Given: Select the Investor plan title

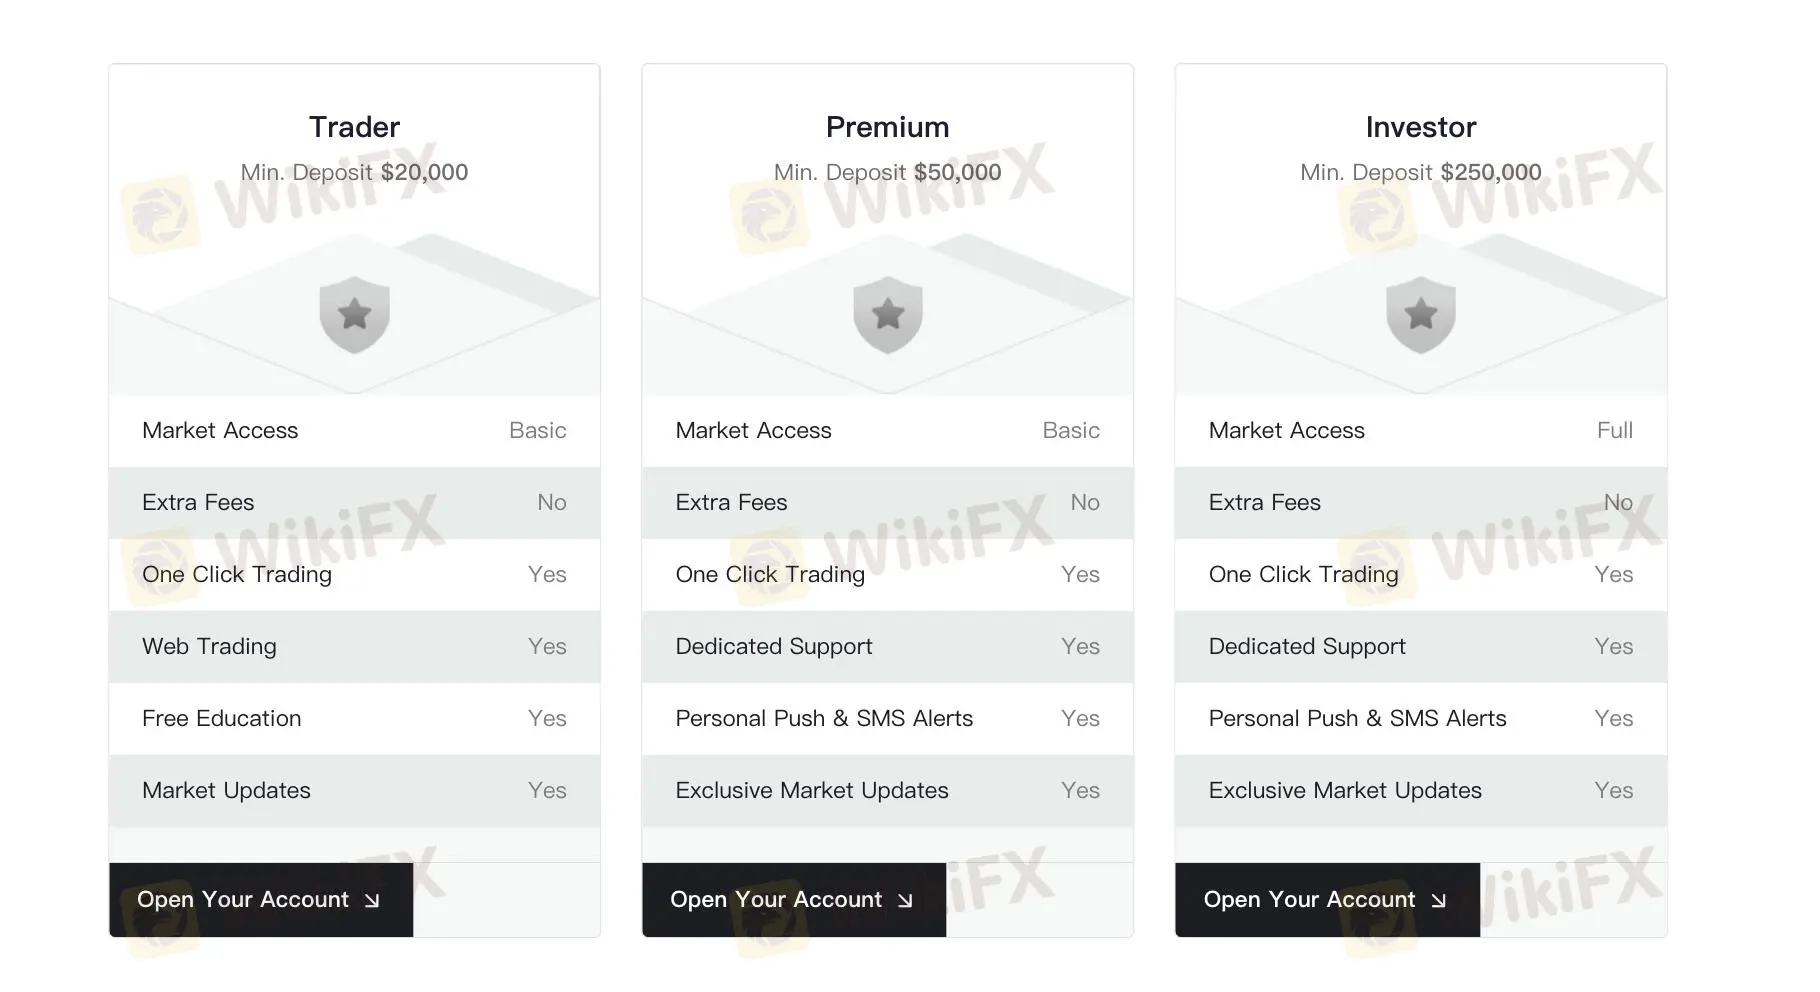Looking at the screenshot, I should tap(1420, 127).
